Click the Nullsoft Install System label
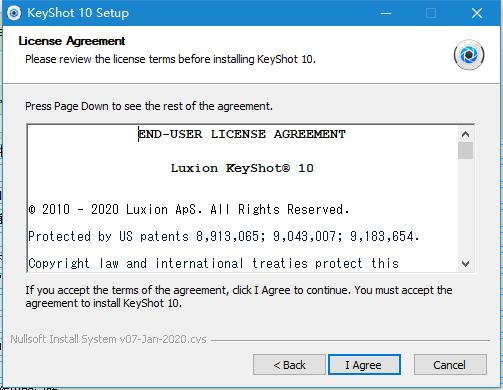503x390 pixels. point(108,339)
